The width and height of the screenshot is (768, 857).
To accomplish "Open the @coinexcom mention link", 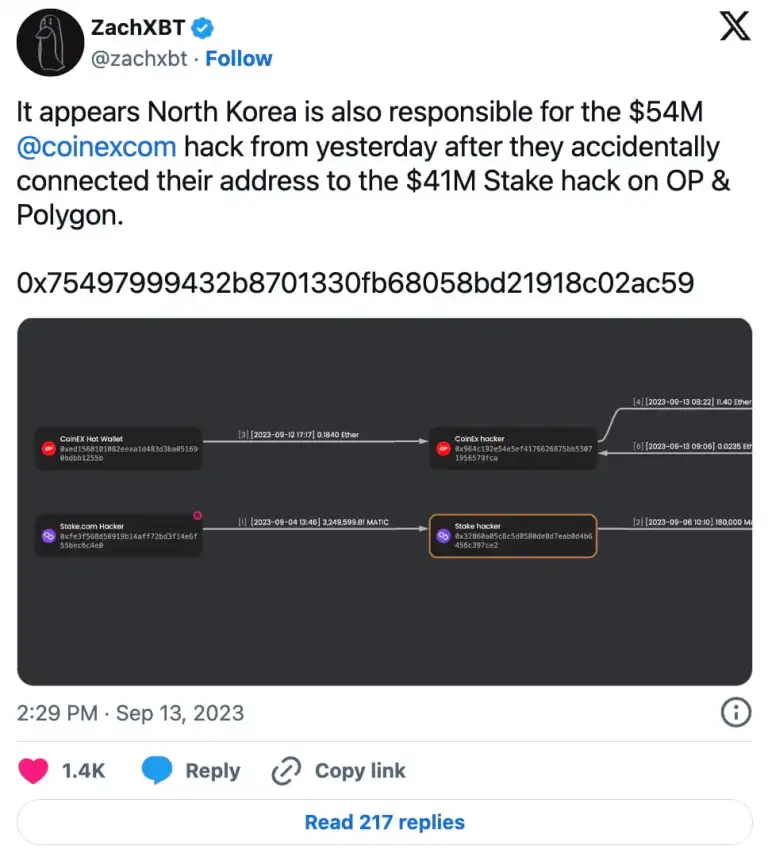I will pos(97,147).
